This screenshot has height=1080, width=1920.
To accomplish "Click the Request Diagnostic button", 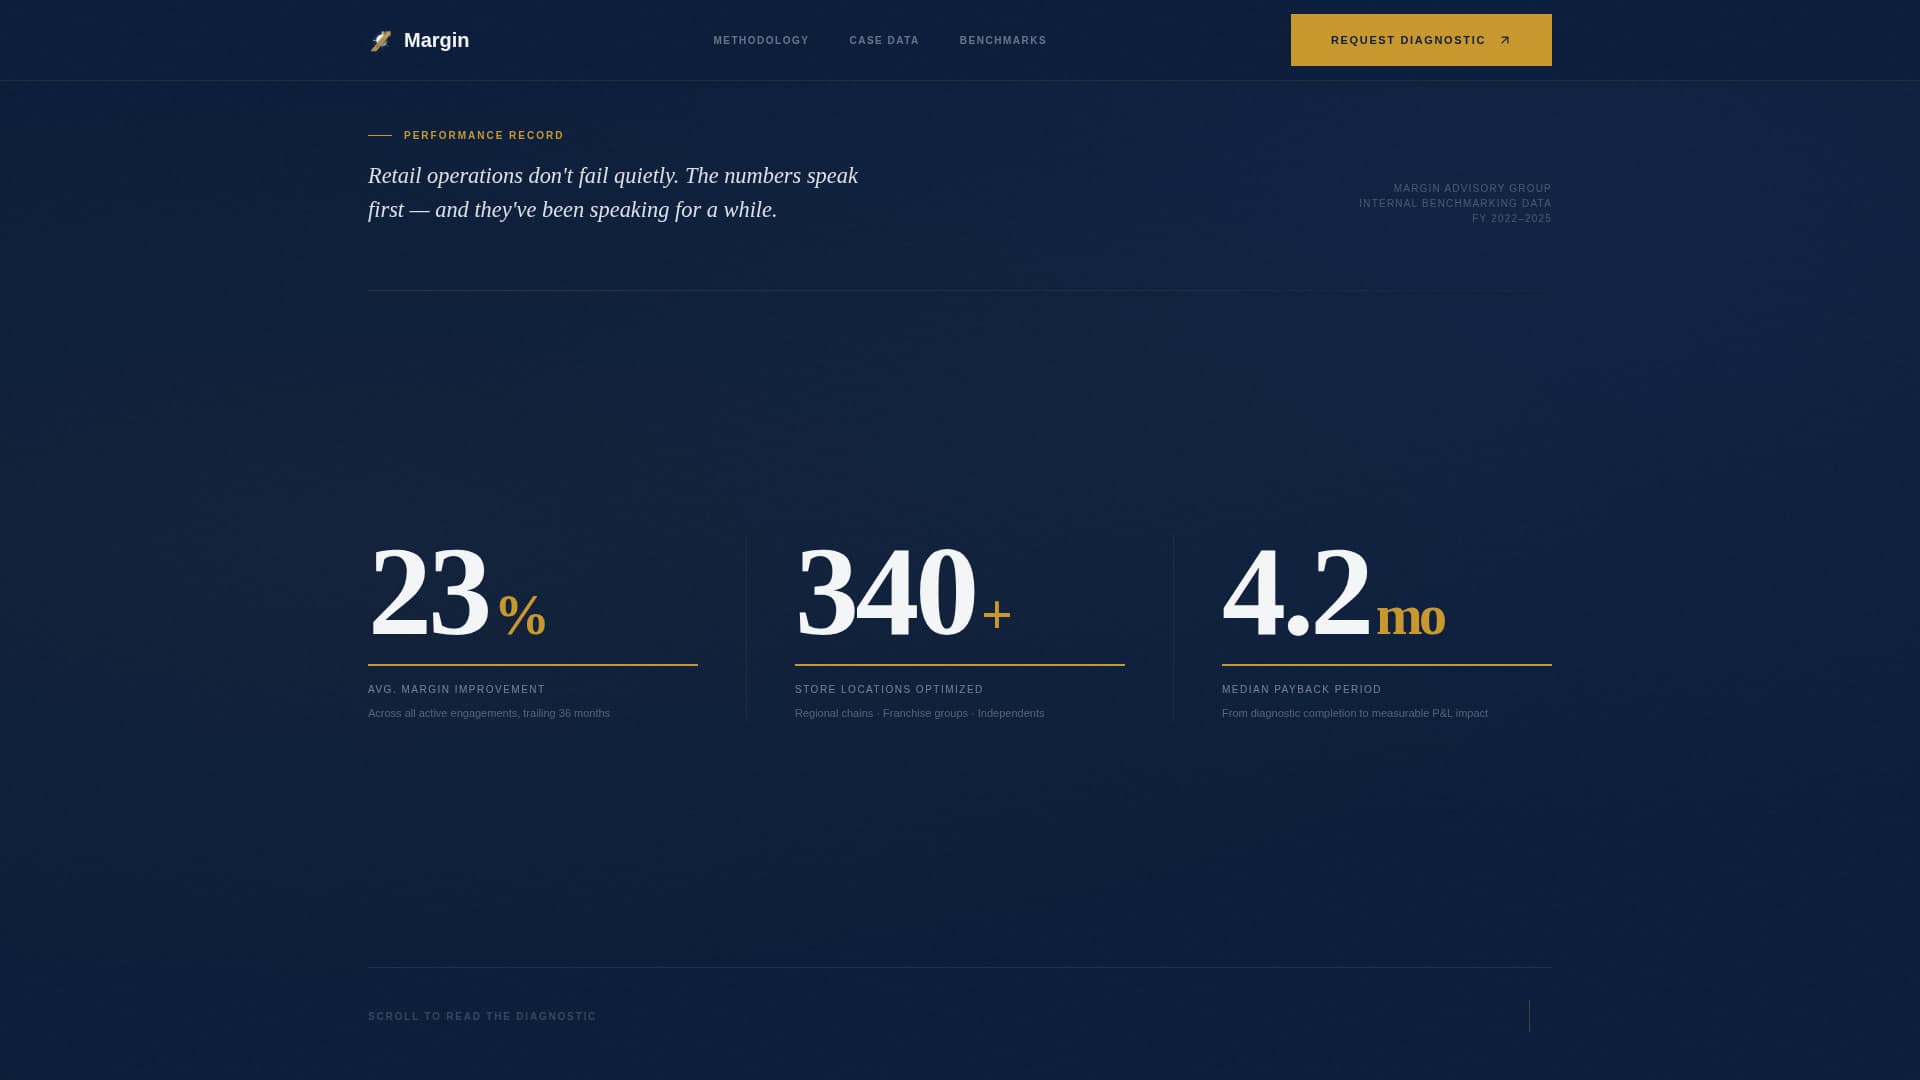I will click(x=1421, y=40).
